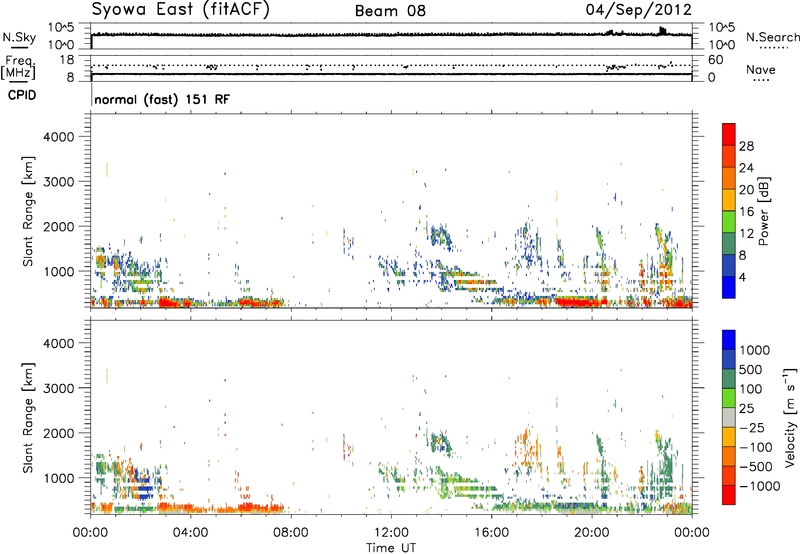Click the dotted N.Search legend line sample

click(773, 48)
